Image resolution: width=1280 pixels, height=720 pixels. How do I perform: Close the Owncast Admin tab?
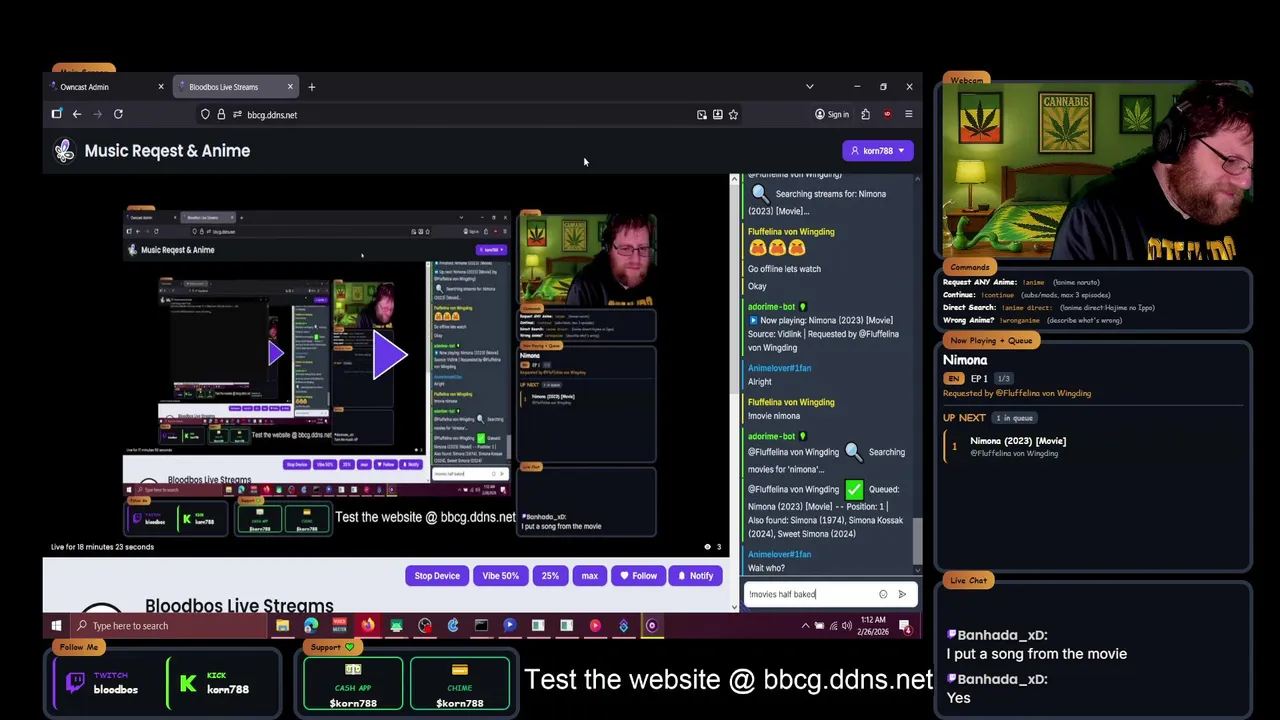point(160,87)
